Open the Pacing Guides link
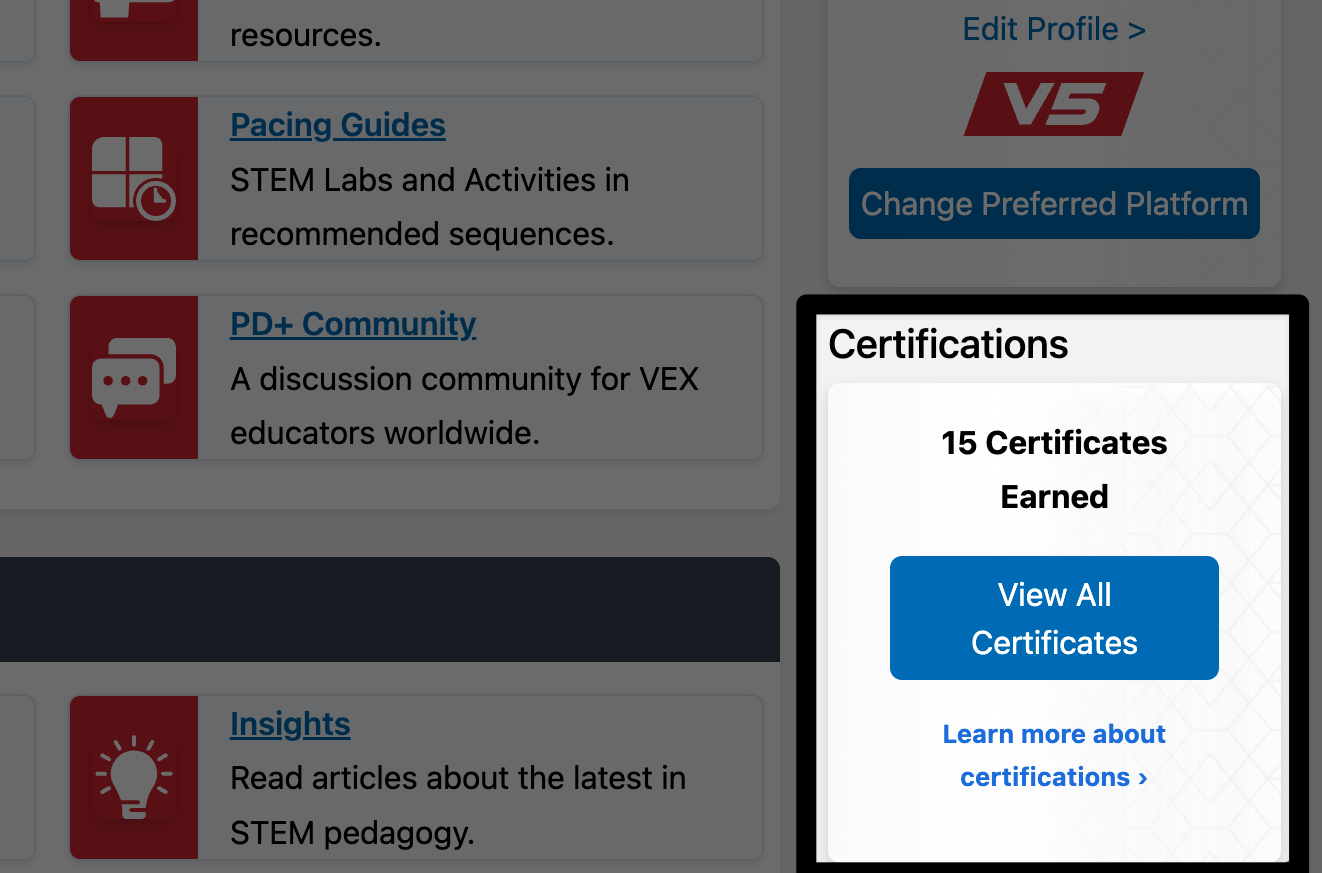1322x873 pixels. pyautogui.click(x=338, y=125)
